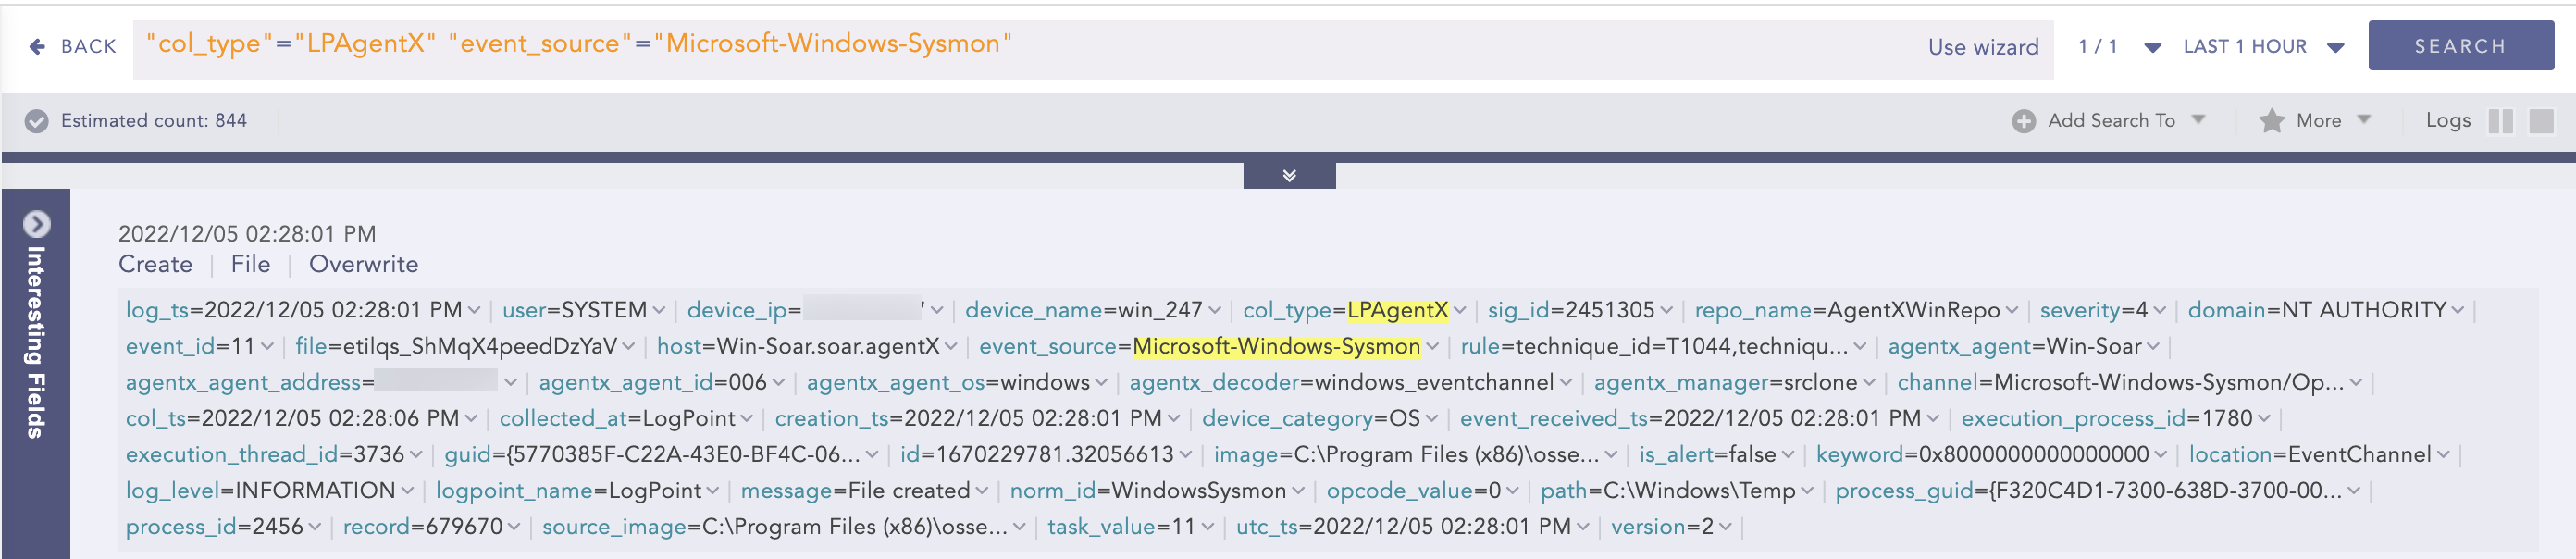Expand the user=SYSTEM field chevron
This screenshot has height=559, width=2576.
point(659,311)
